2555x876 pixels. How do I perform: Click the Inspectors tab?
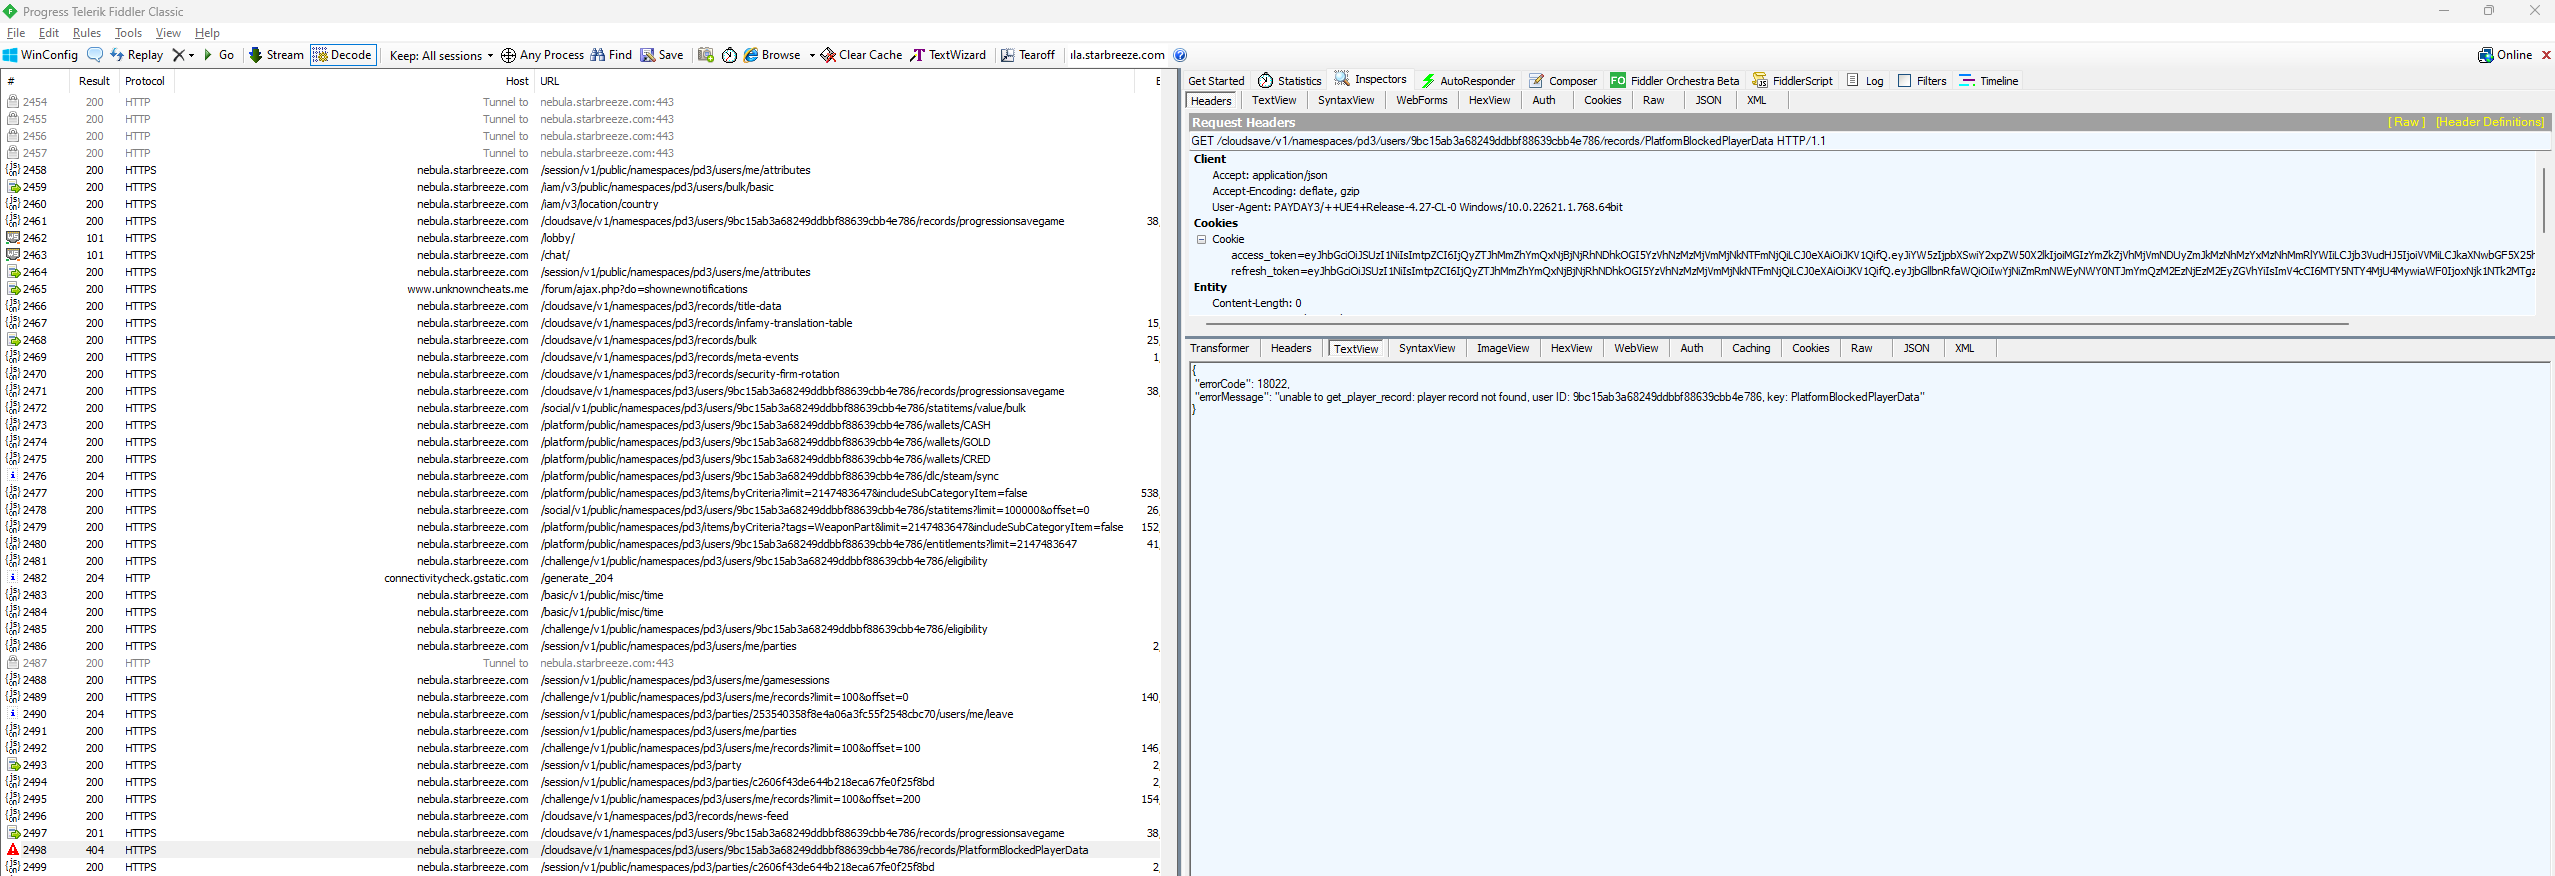click(1371, 80)
